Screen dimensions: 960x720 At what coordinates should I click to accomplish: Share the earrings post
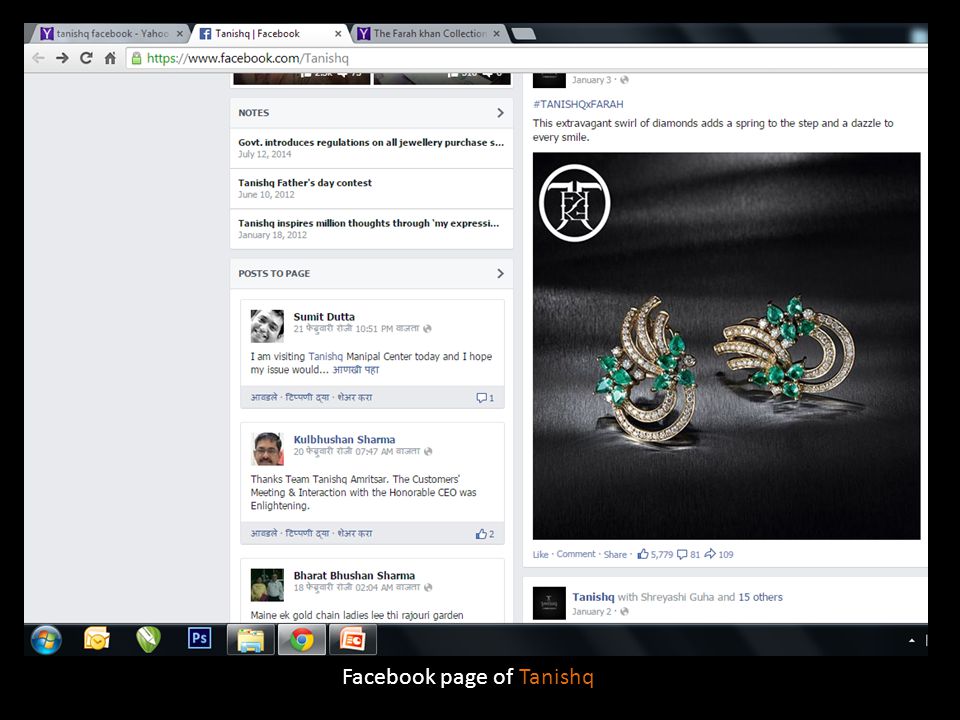(x=615, y=554)
